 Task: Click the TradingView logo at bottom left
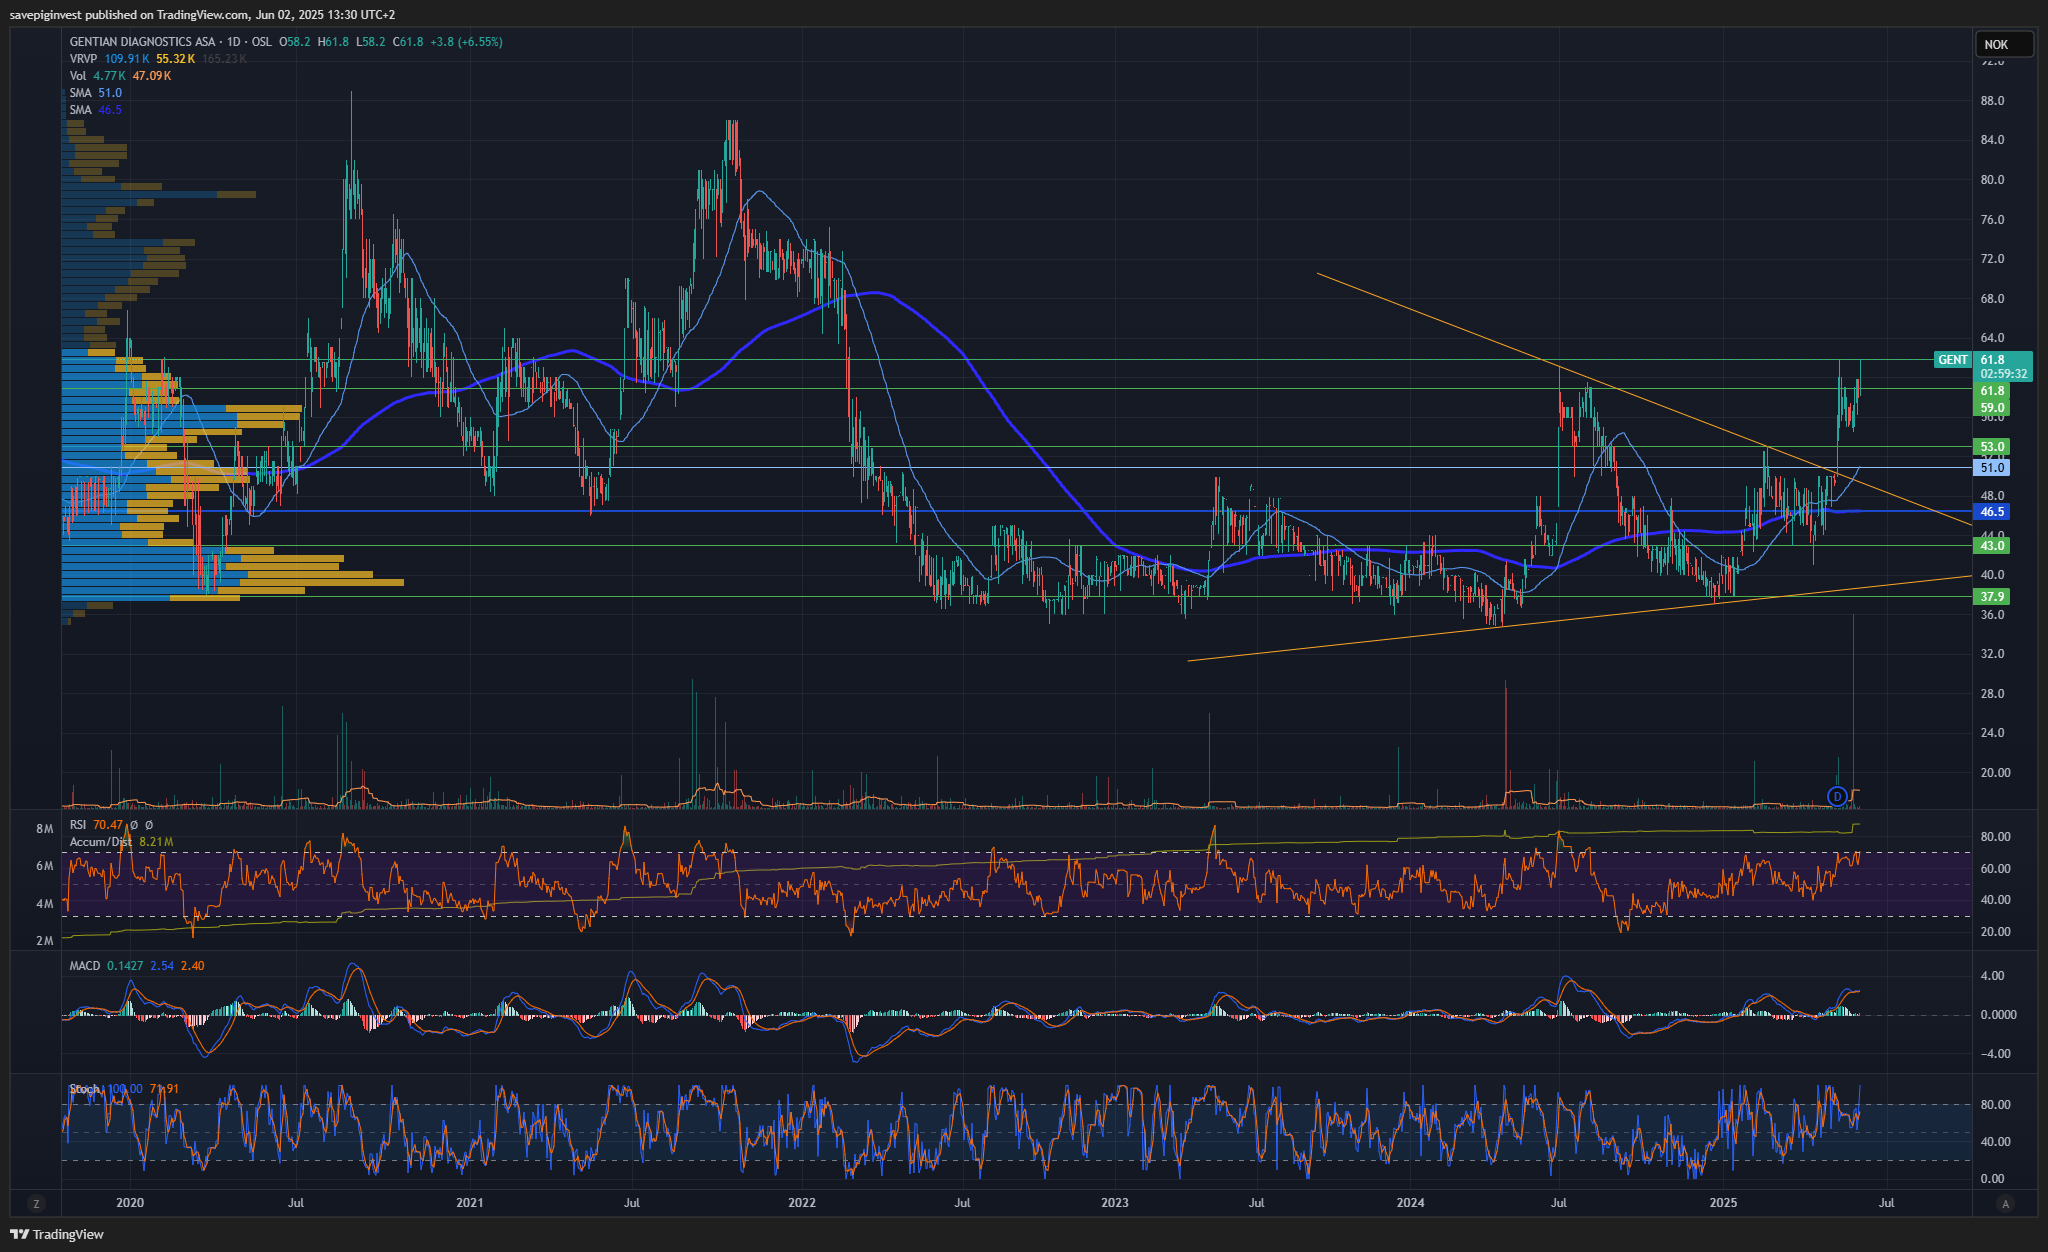(x=57, y=1234)
